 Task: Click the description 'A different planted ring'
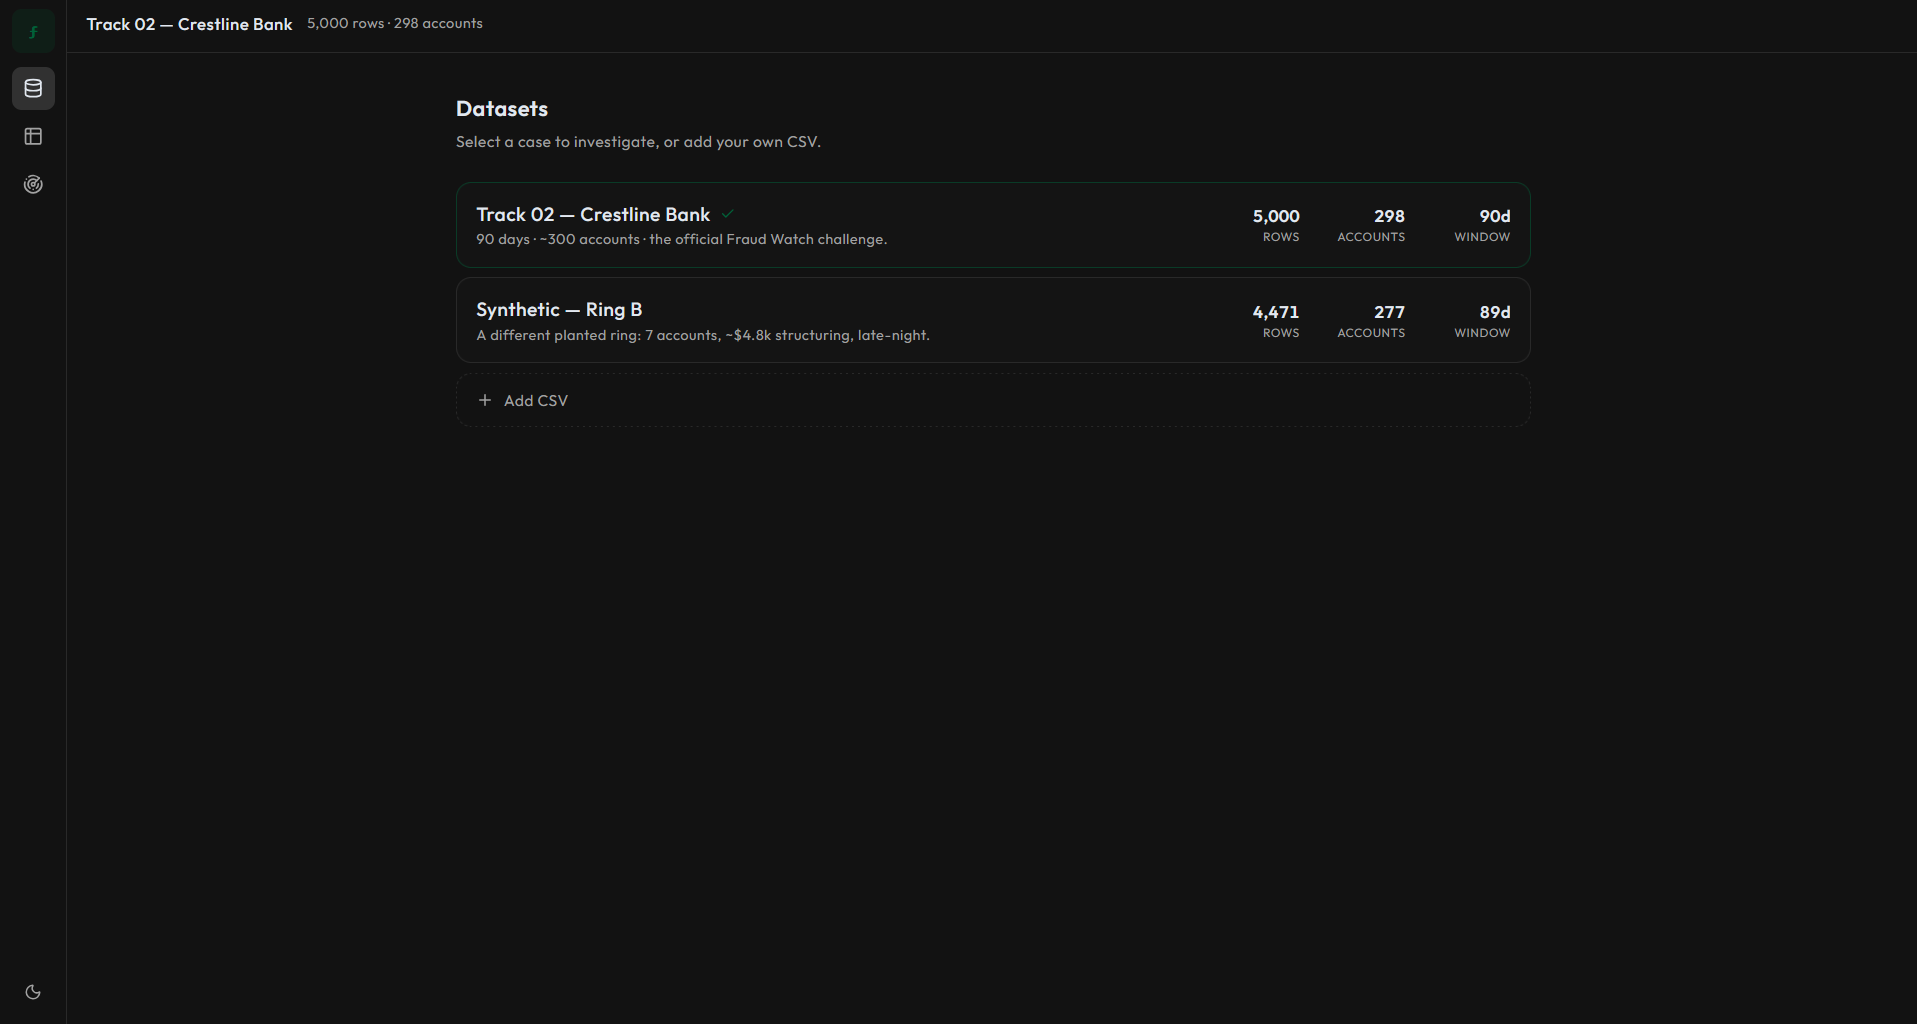(x=703, y=335)
